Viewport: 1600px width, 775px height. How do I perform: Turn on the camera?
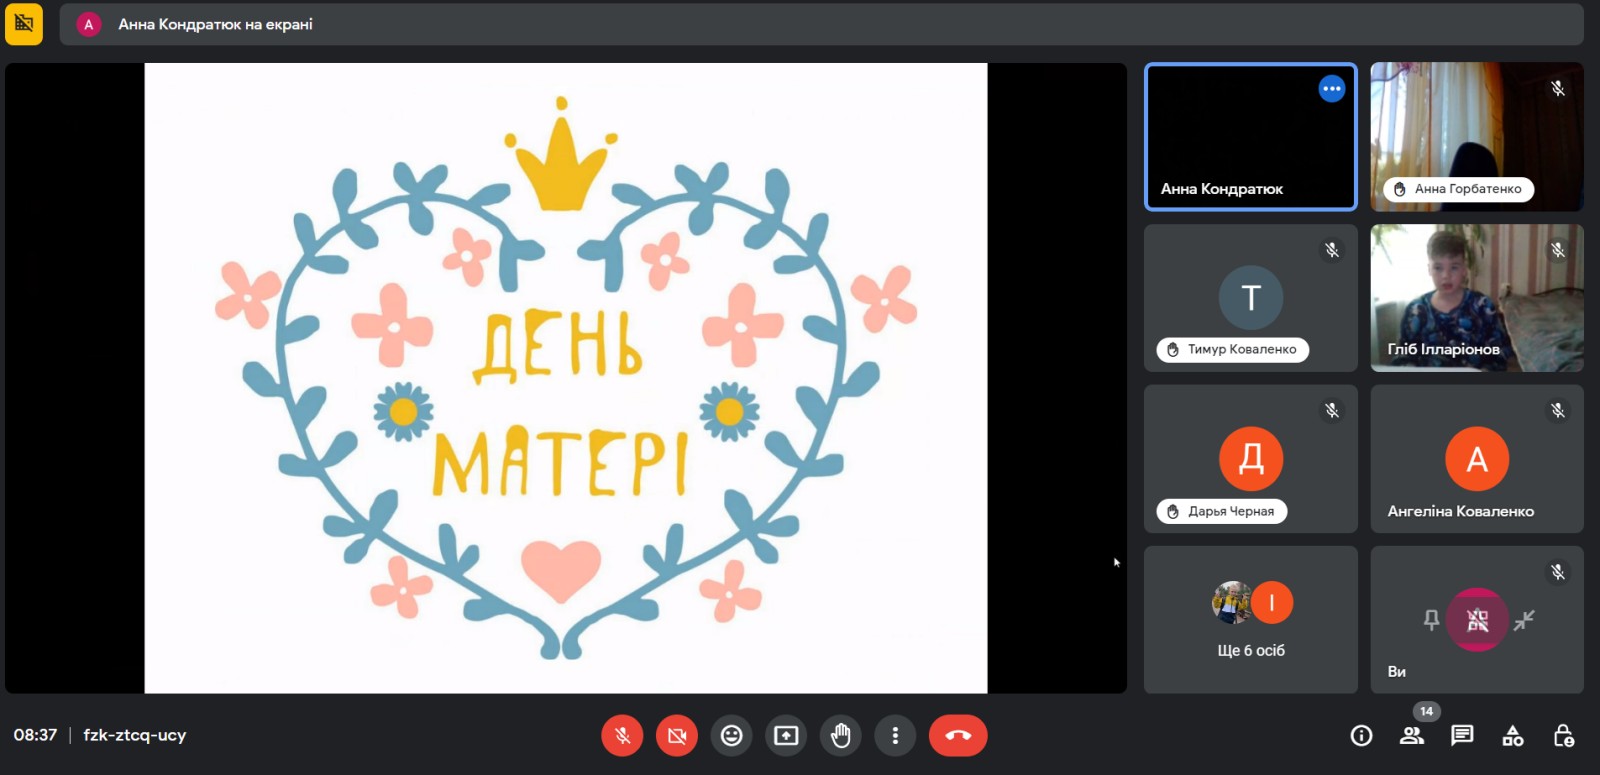pyautogui.click(x=677, y=736)
